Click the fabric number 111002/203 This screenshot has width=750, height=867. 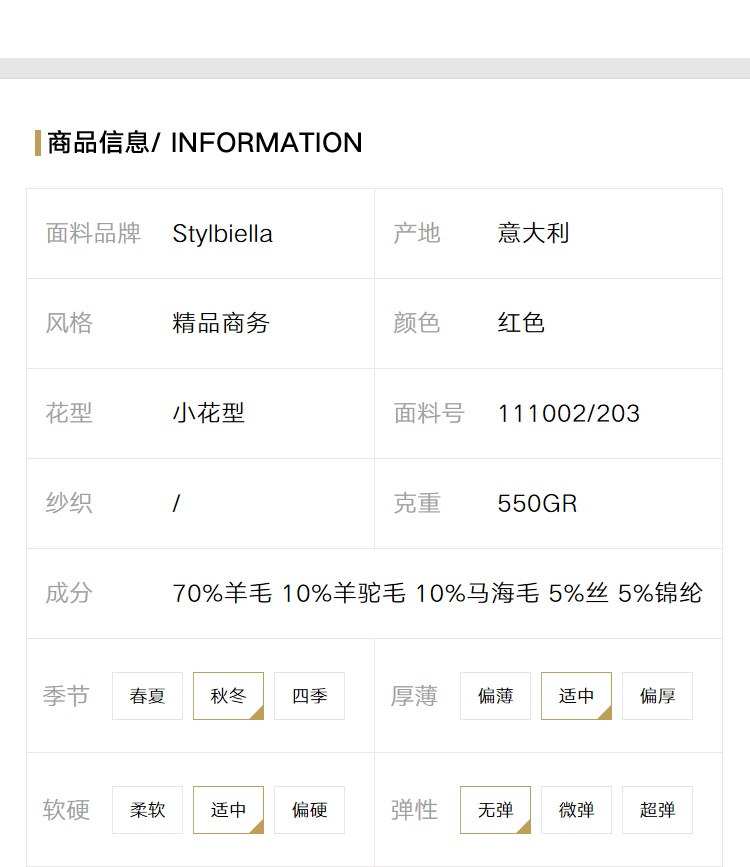pyautogui.click(x=569, y=414)
